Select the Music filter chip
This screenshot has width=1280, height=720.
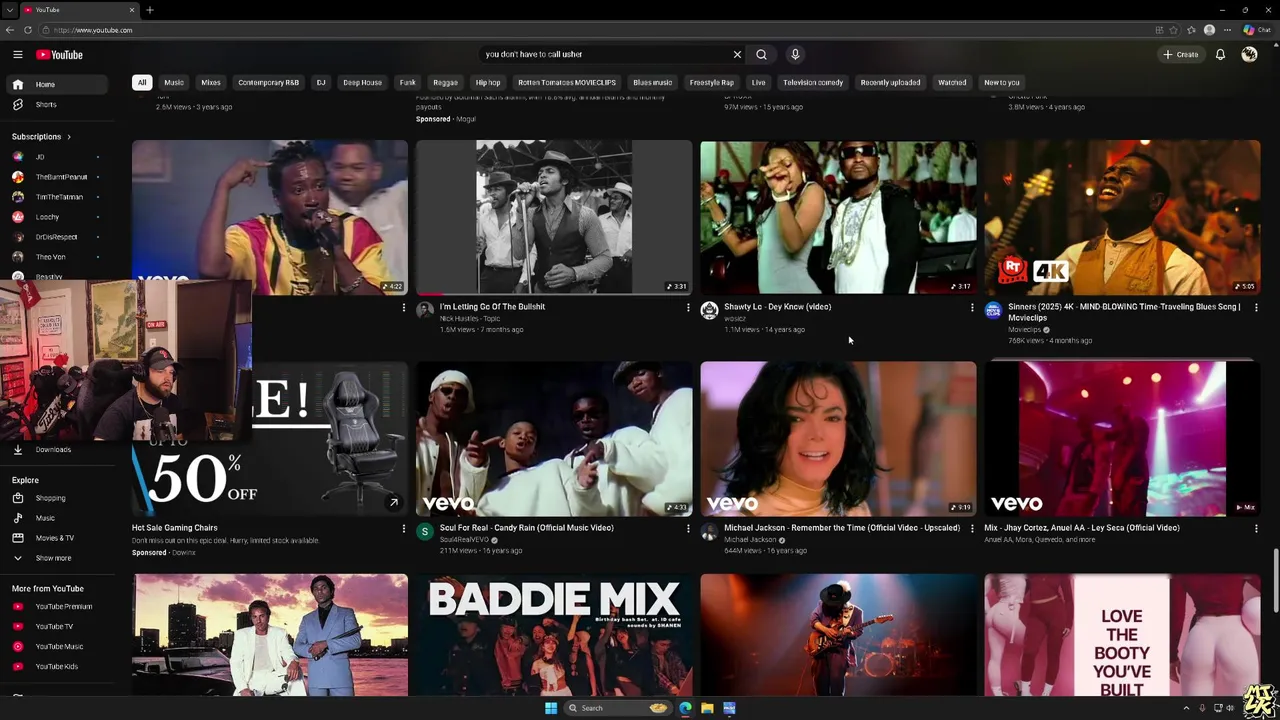[174, 83]
